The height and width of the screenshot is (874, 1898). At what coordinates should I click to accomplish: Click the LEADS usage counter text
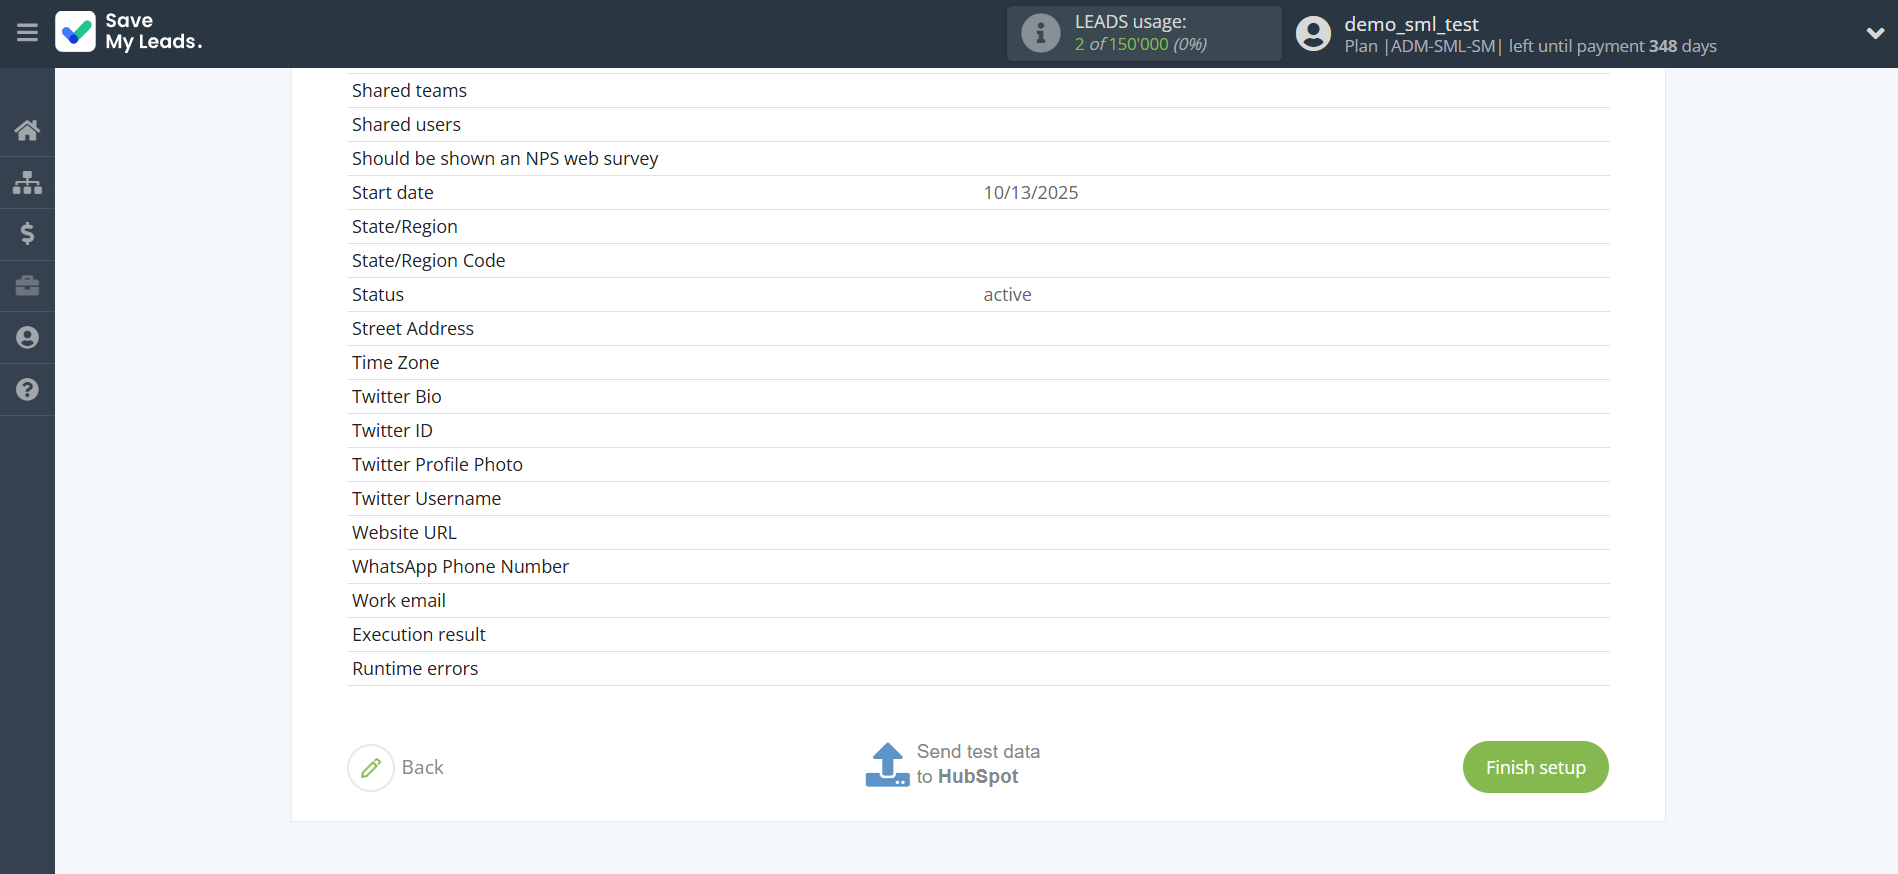(1140, 44)
